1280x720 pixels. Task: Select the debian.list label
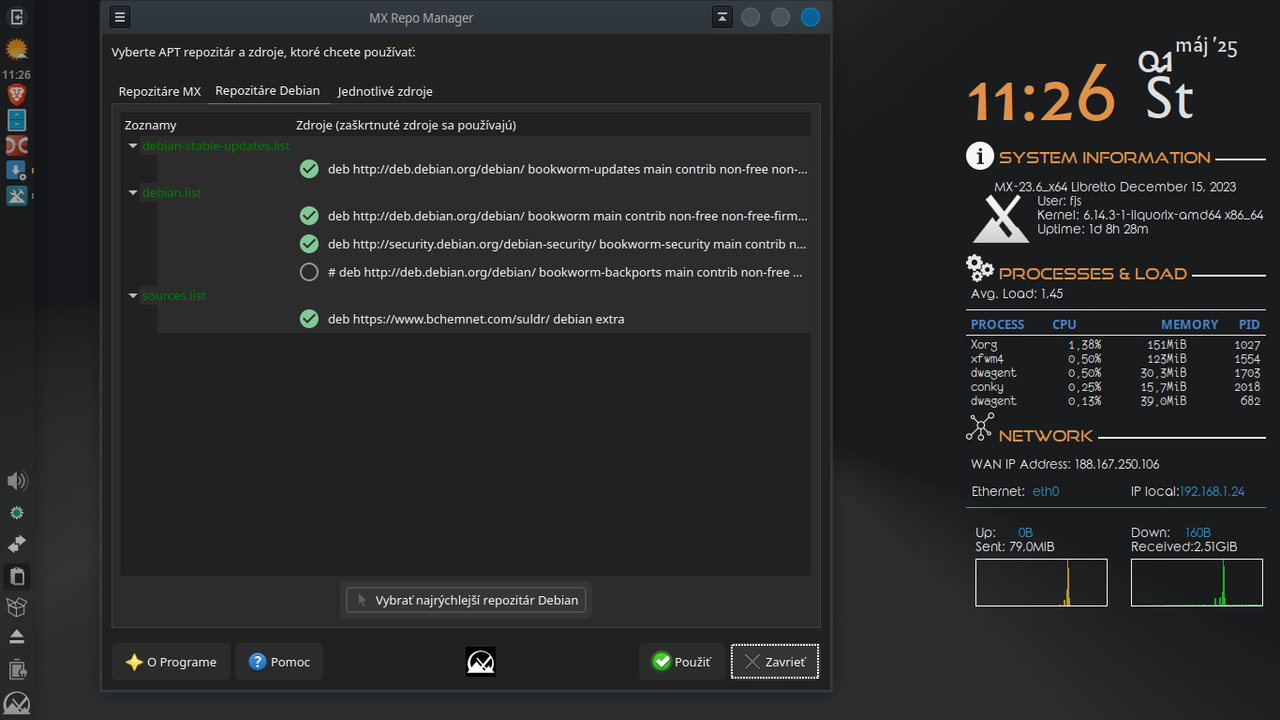pos(172,193)
